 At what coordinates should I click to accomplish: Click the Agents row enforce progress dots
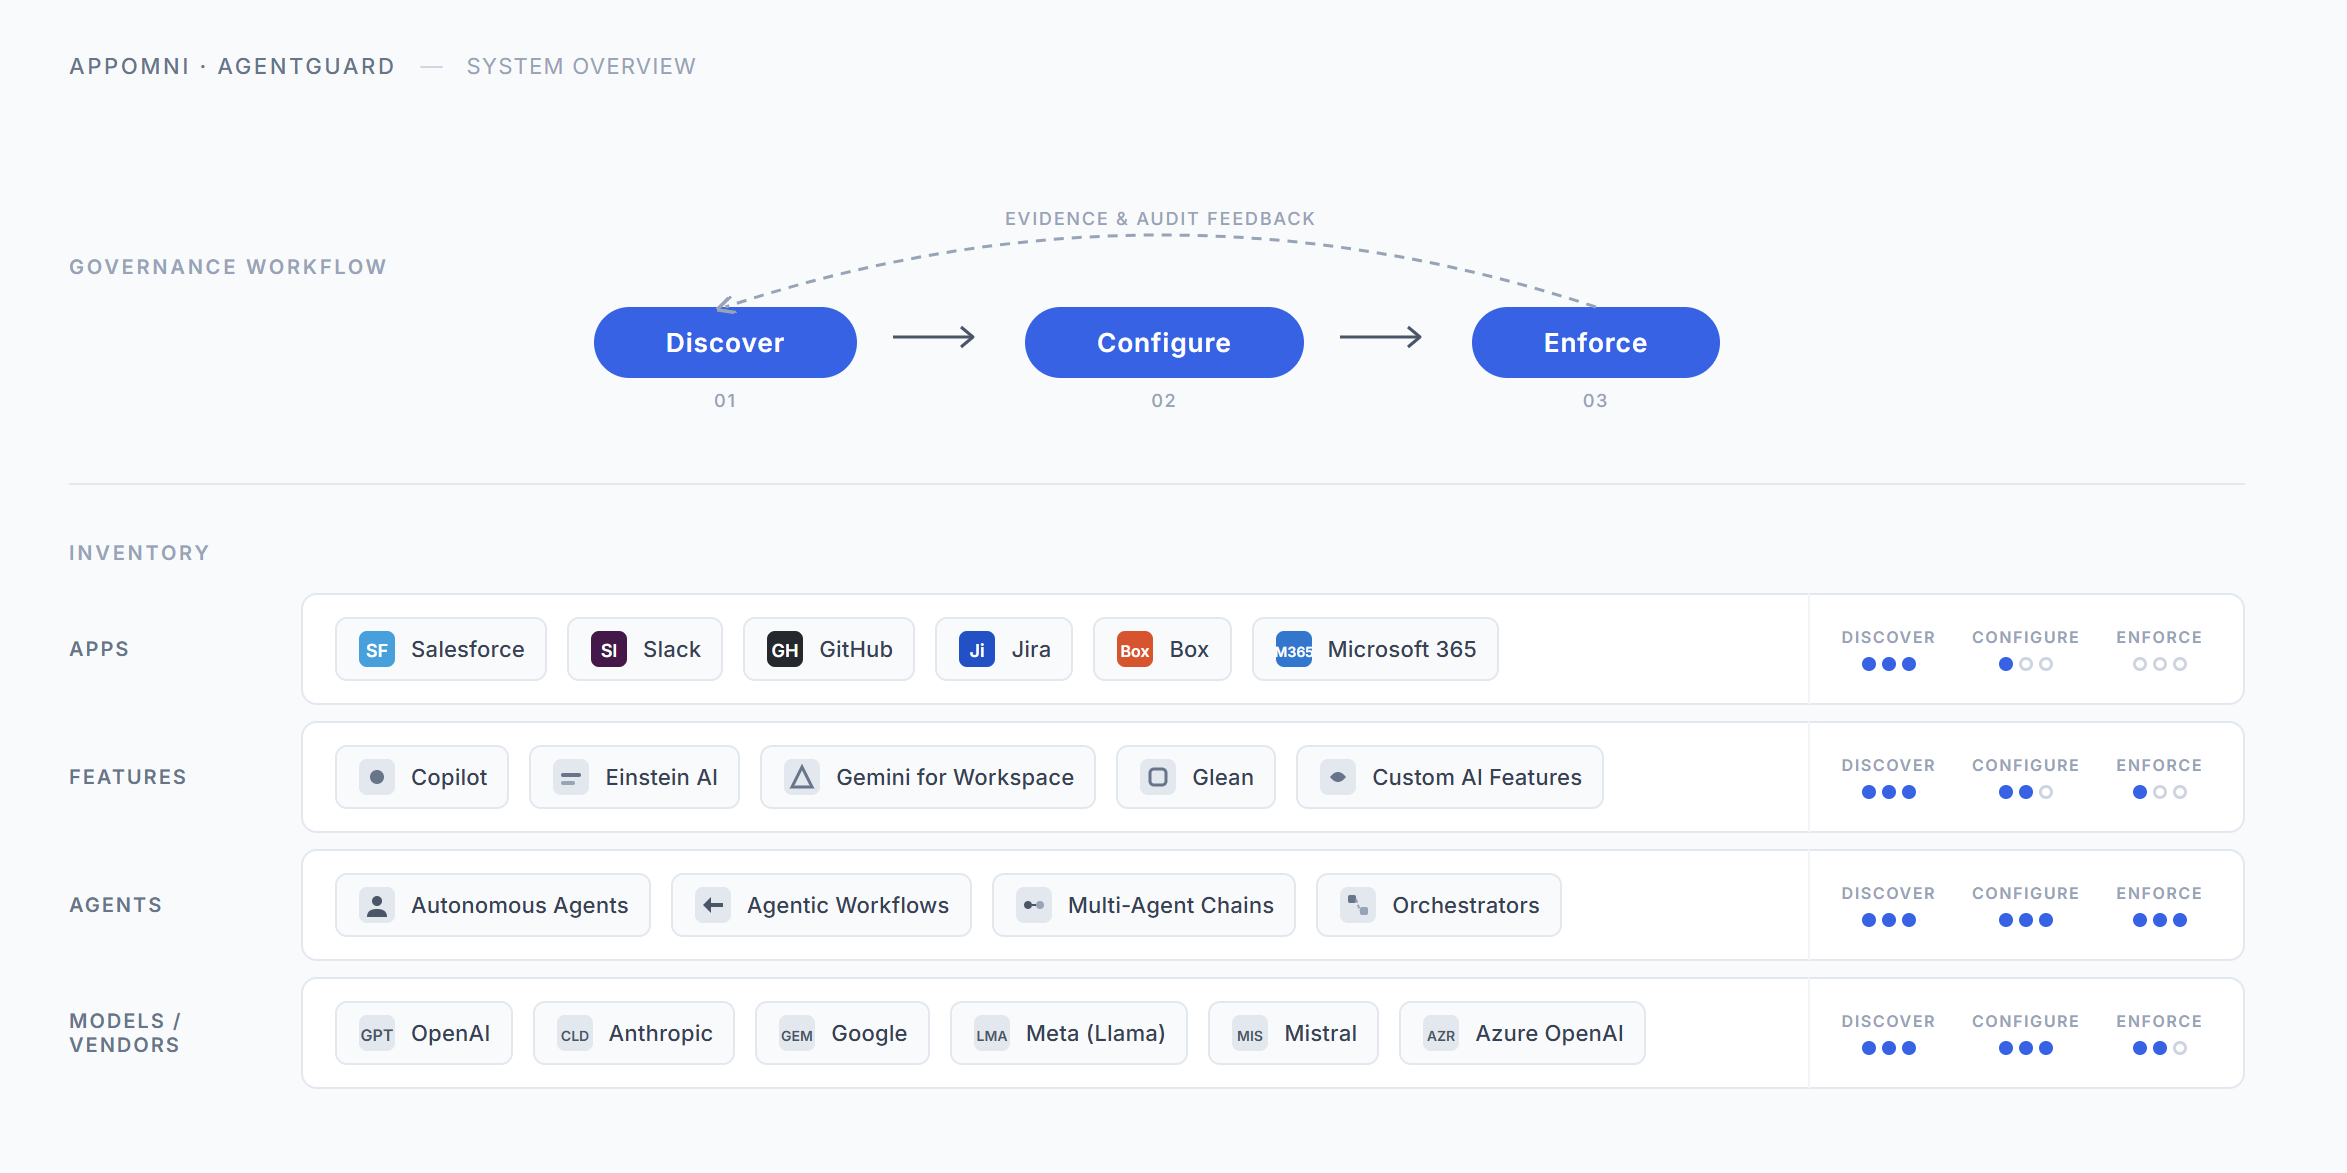pos(2160,920)
